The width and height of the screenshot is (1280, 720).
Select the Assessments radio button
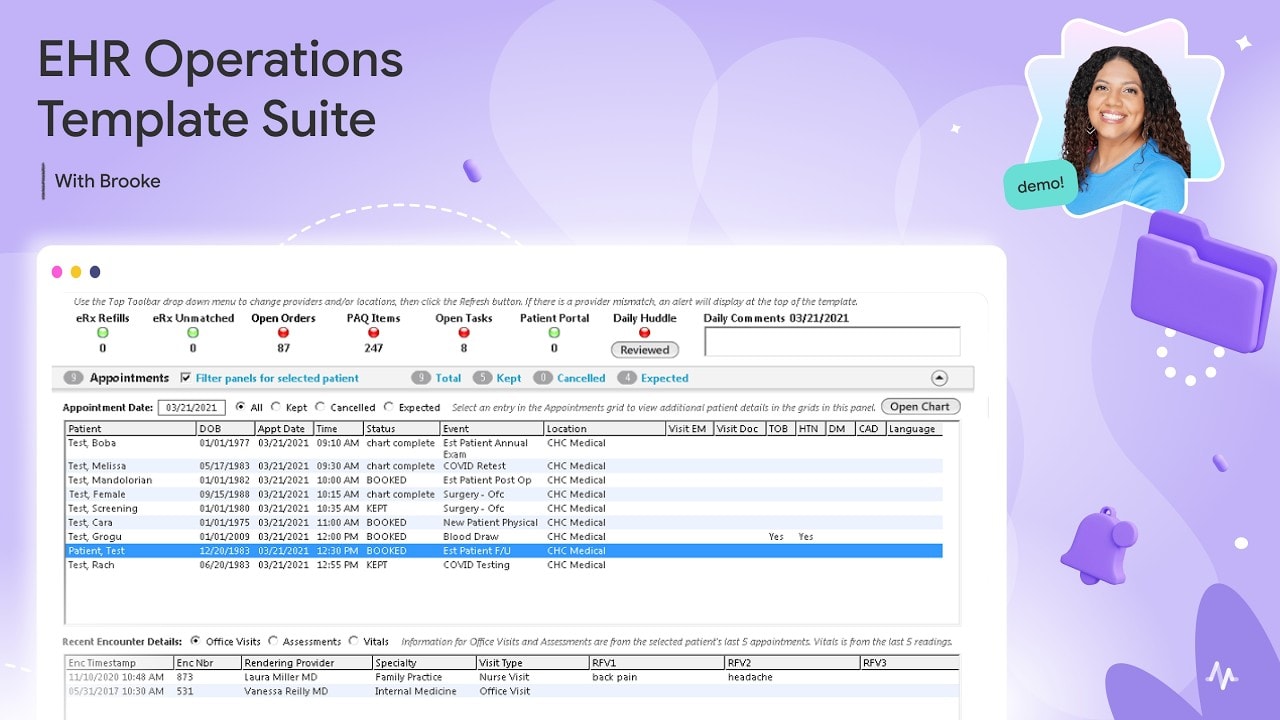[273, 641]
